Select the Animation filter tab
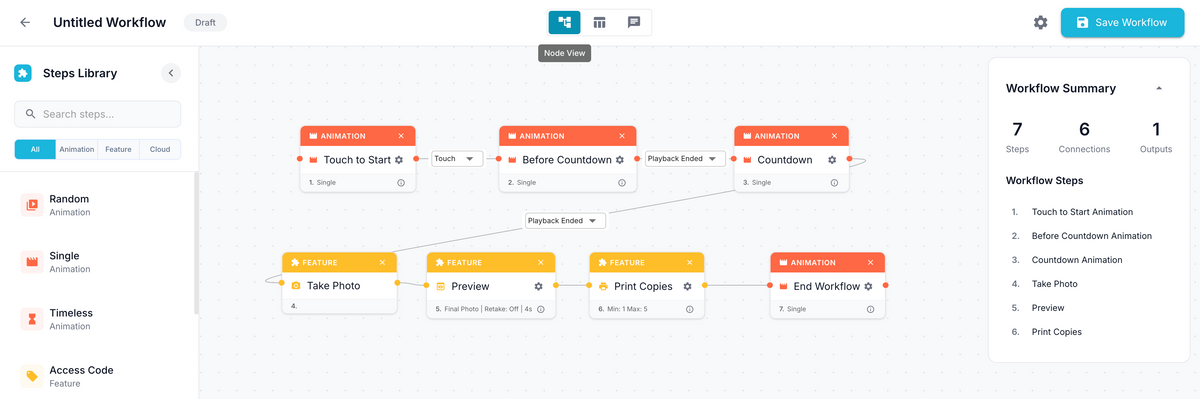Screen dimensions: 1200x399 tap(76, 149)
